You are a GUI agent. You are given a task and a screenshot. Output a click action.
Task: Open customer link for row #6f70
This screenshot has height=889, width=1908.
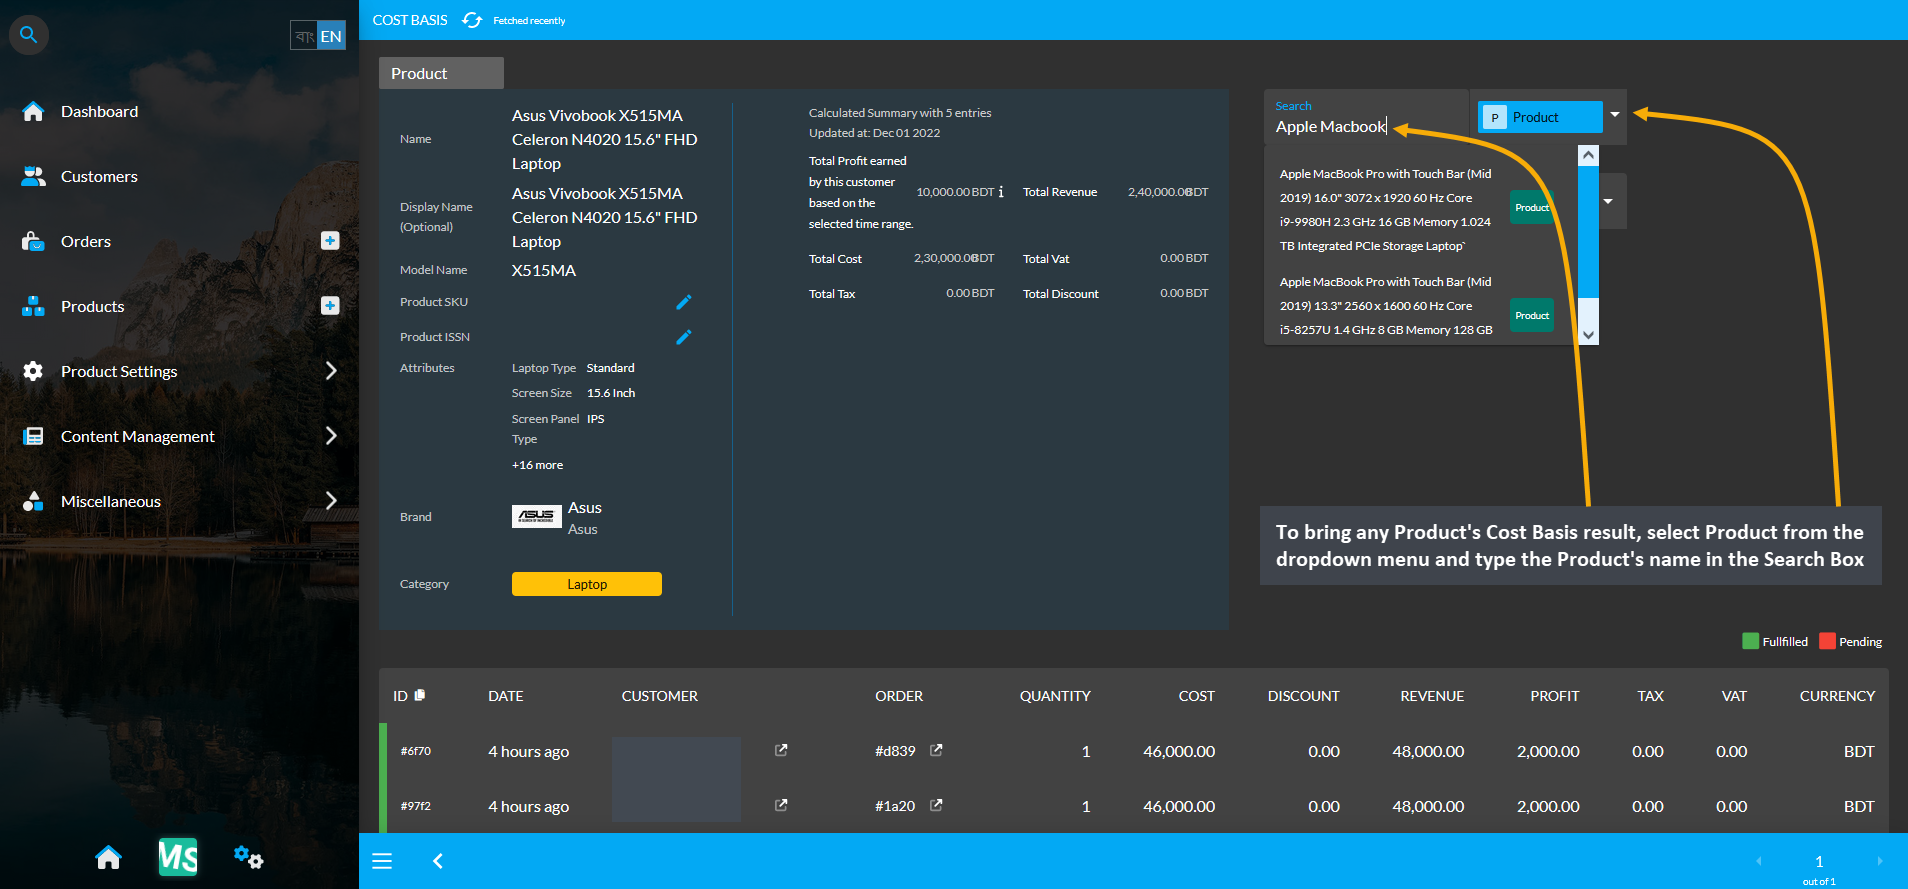click(781, 750)
